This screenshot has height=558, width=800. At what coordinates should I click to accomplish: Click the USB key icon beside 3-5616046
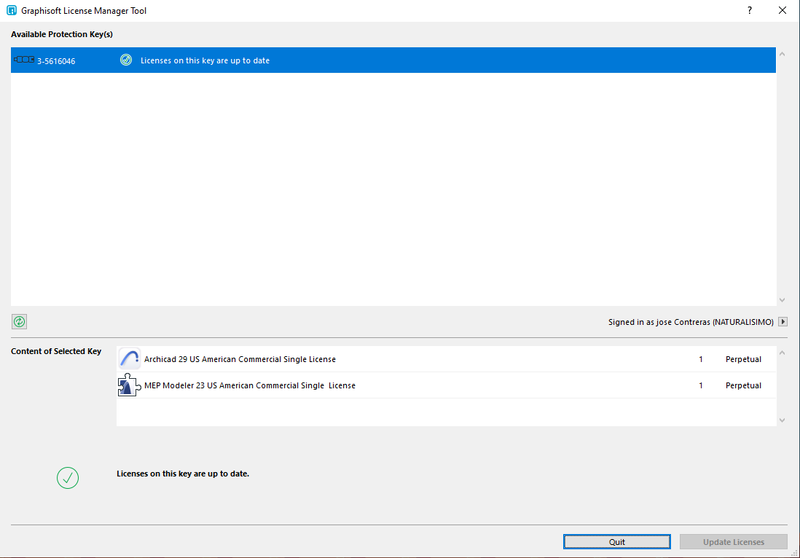24,60
